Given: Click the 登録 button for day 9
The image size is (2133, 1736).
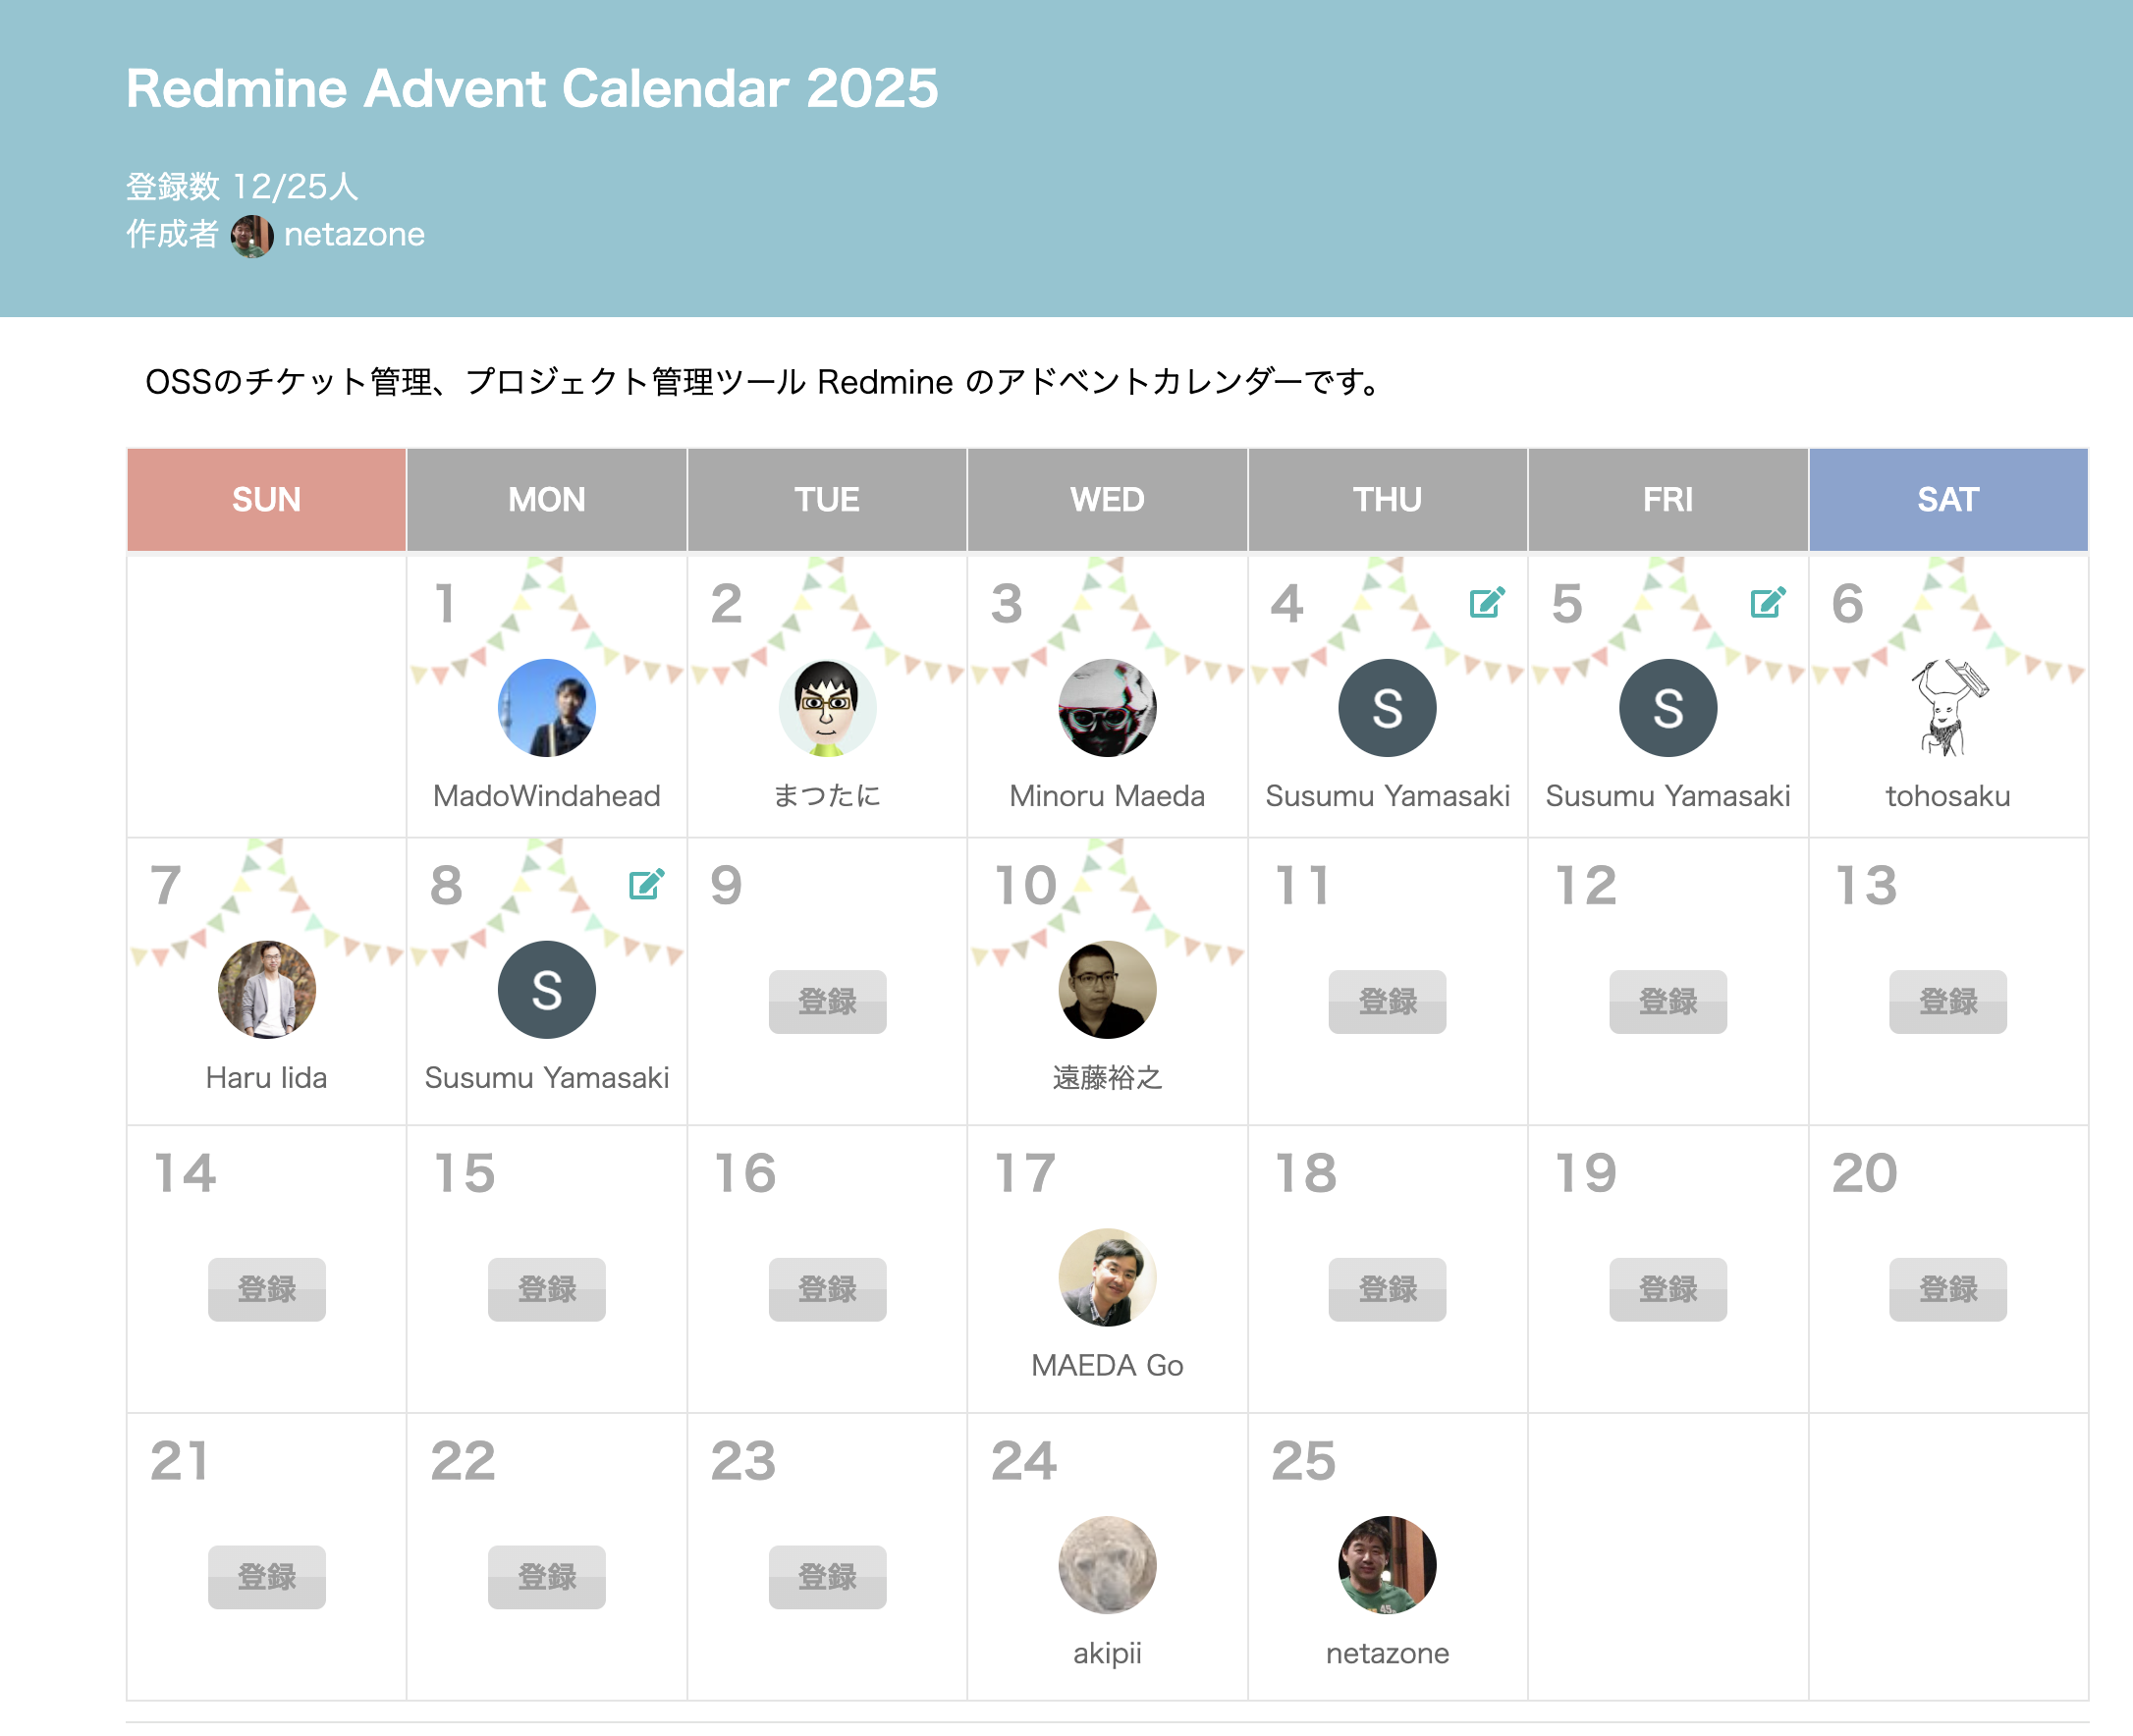Looking at the screenshot, I should [x=827, y=1001].
